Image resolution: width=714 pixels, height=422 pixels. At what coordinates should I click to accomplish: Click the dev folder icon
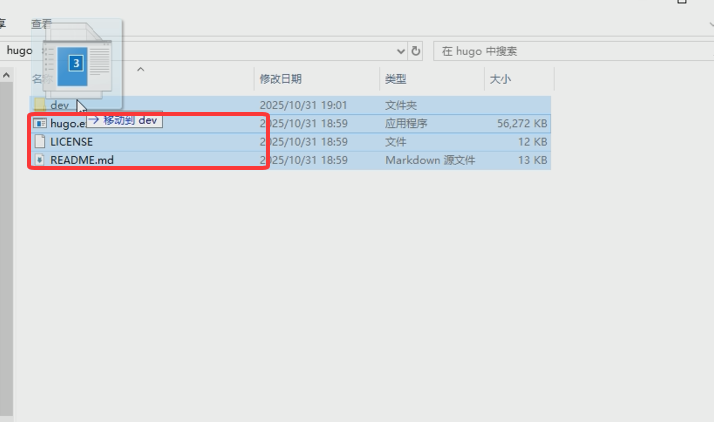click(x=40, y=105)
